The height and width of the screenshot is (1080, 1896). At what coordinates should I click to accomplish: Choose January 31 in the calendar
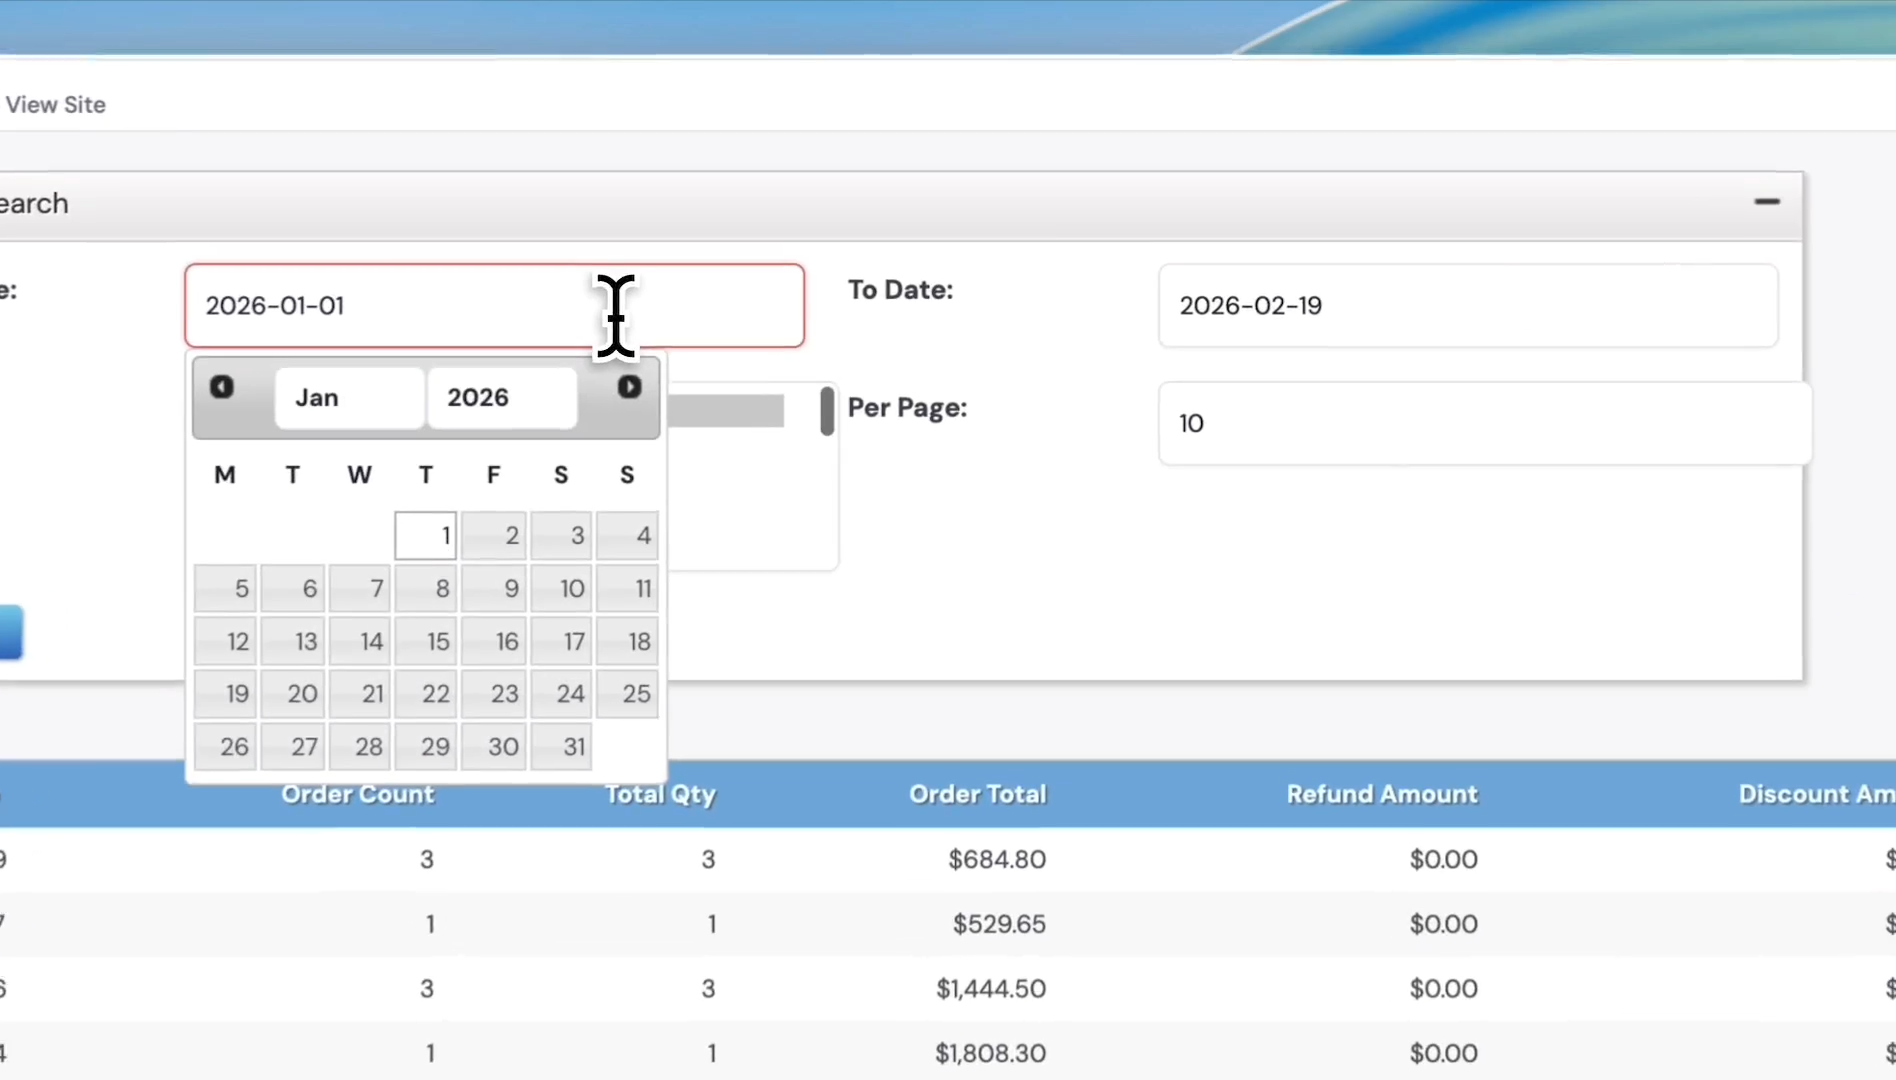coord(561,747)
